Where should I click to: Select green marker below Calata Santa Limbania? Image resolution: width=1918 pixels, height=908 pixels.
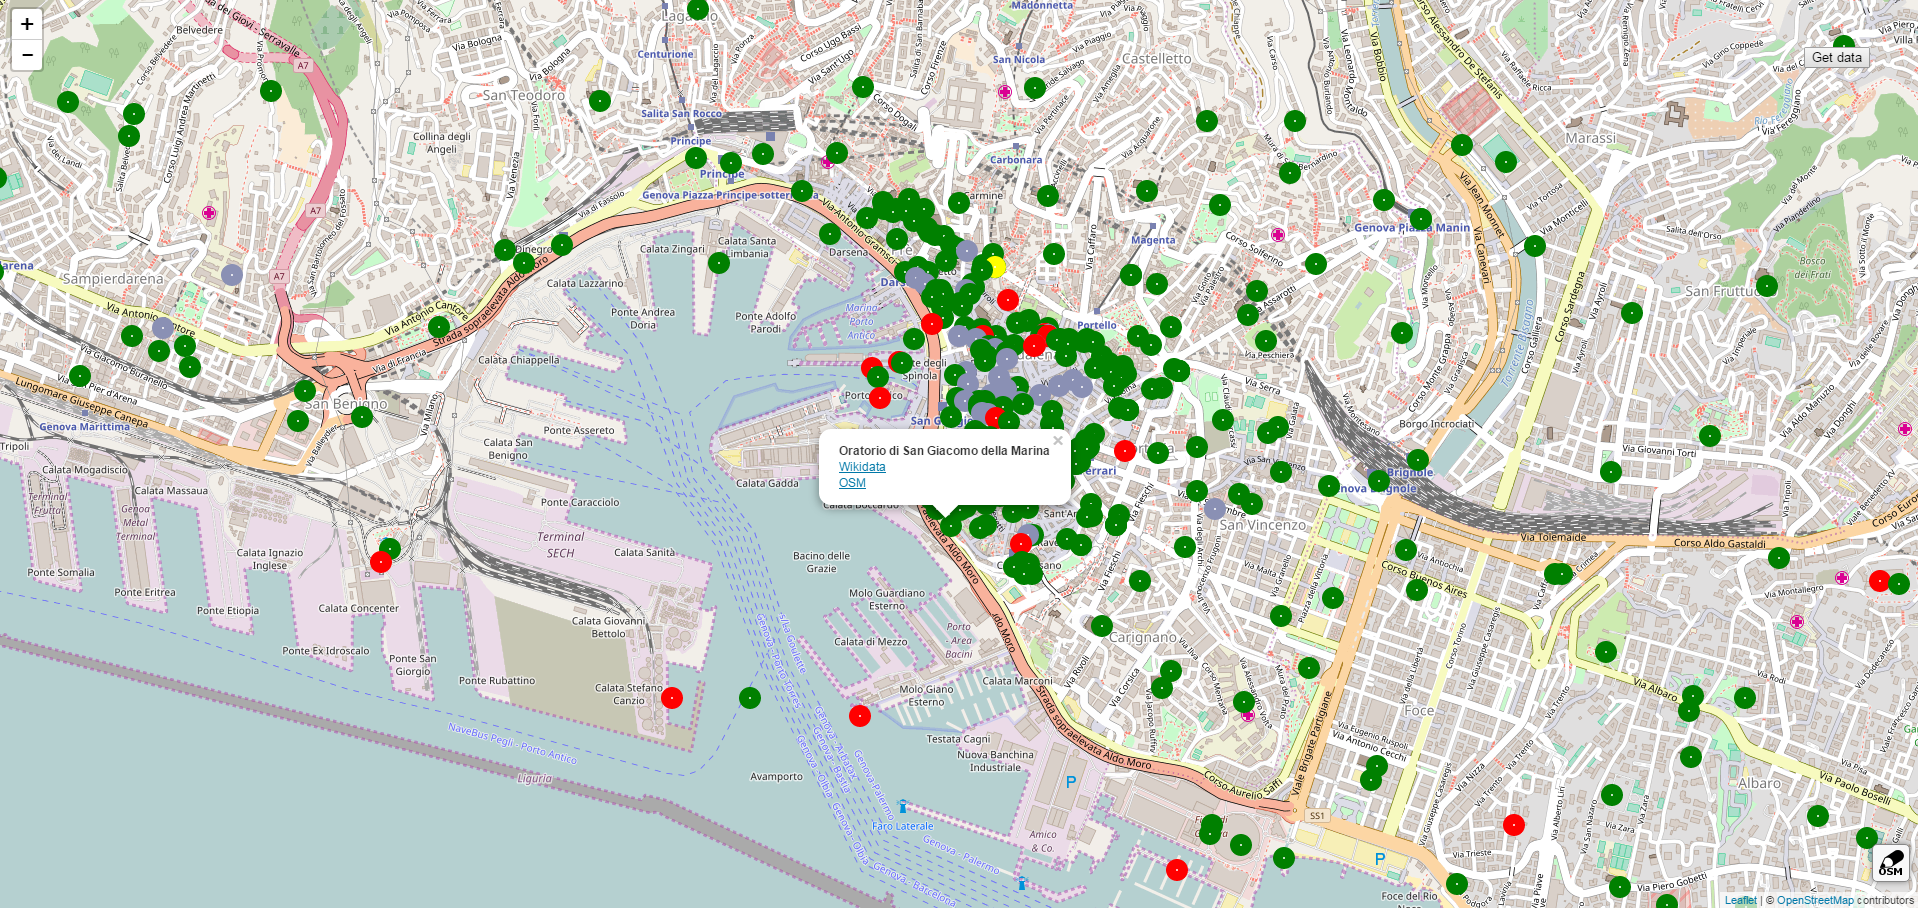coord(719,263)
